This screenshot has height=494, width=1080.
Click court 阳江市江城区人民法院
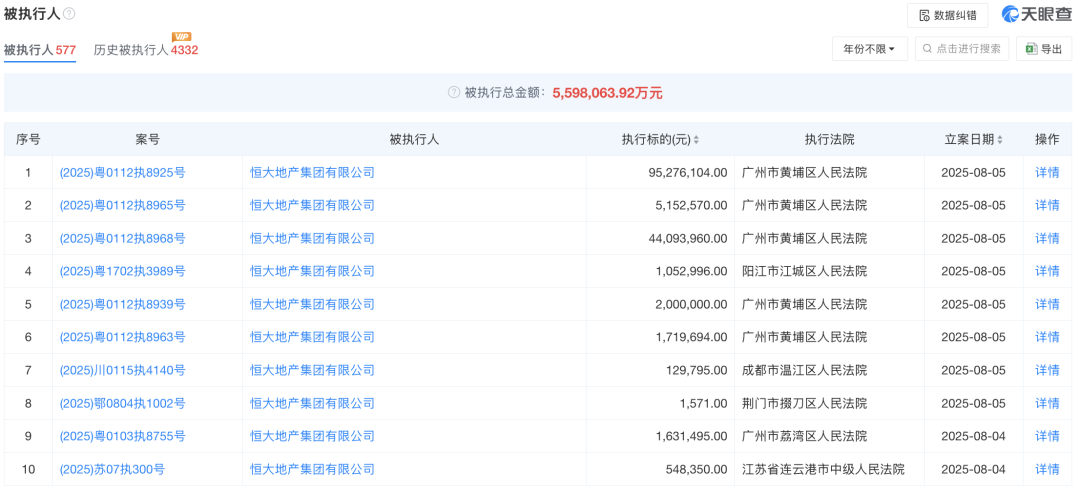[x=804, y=271]
